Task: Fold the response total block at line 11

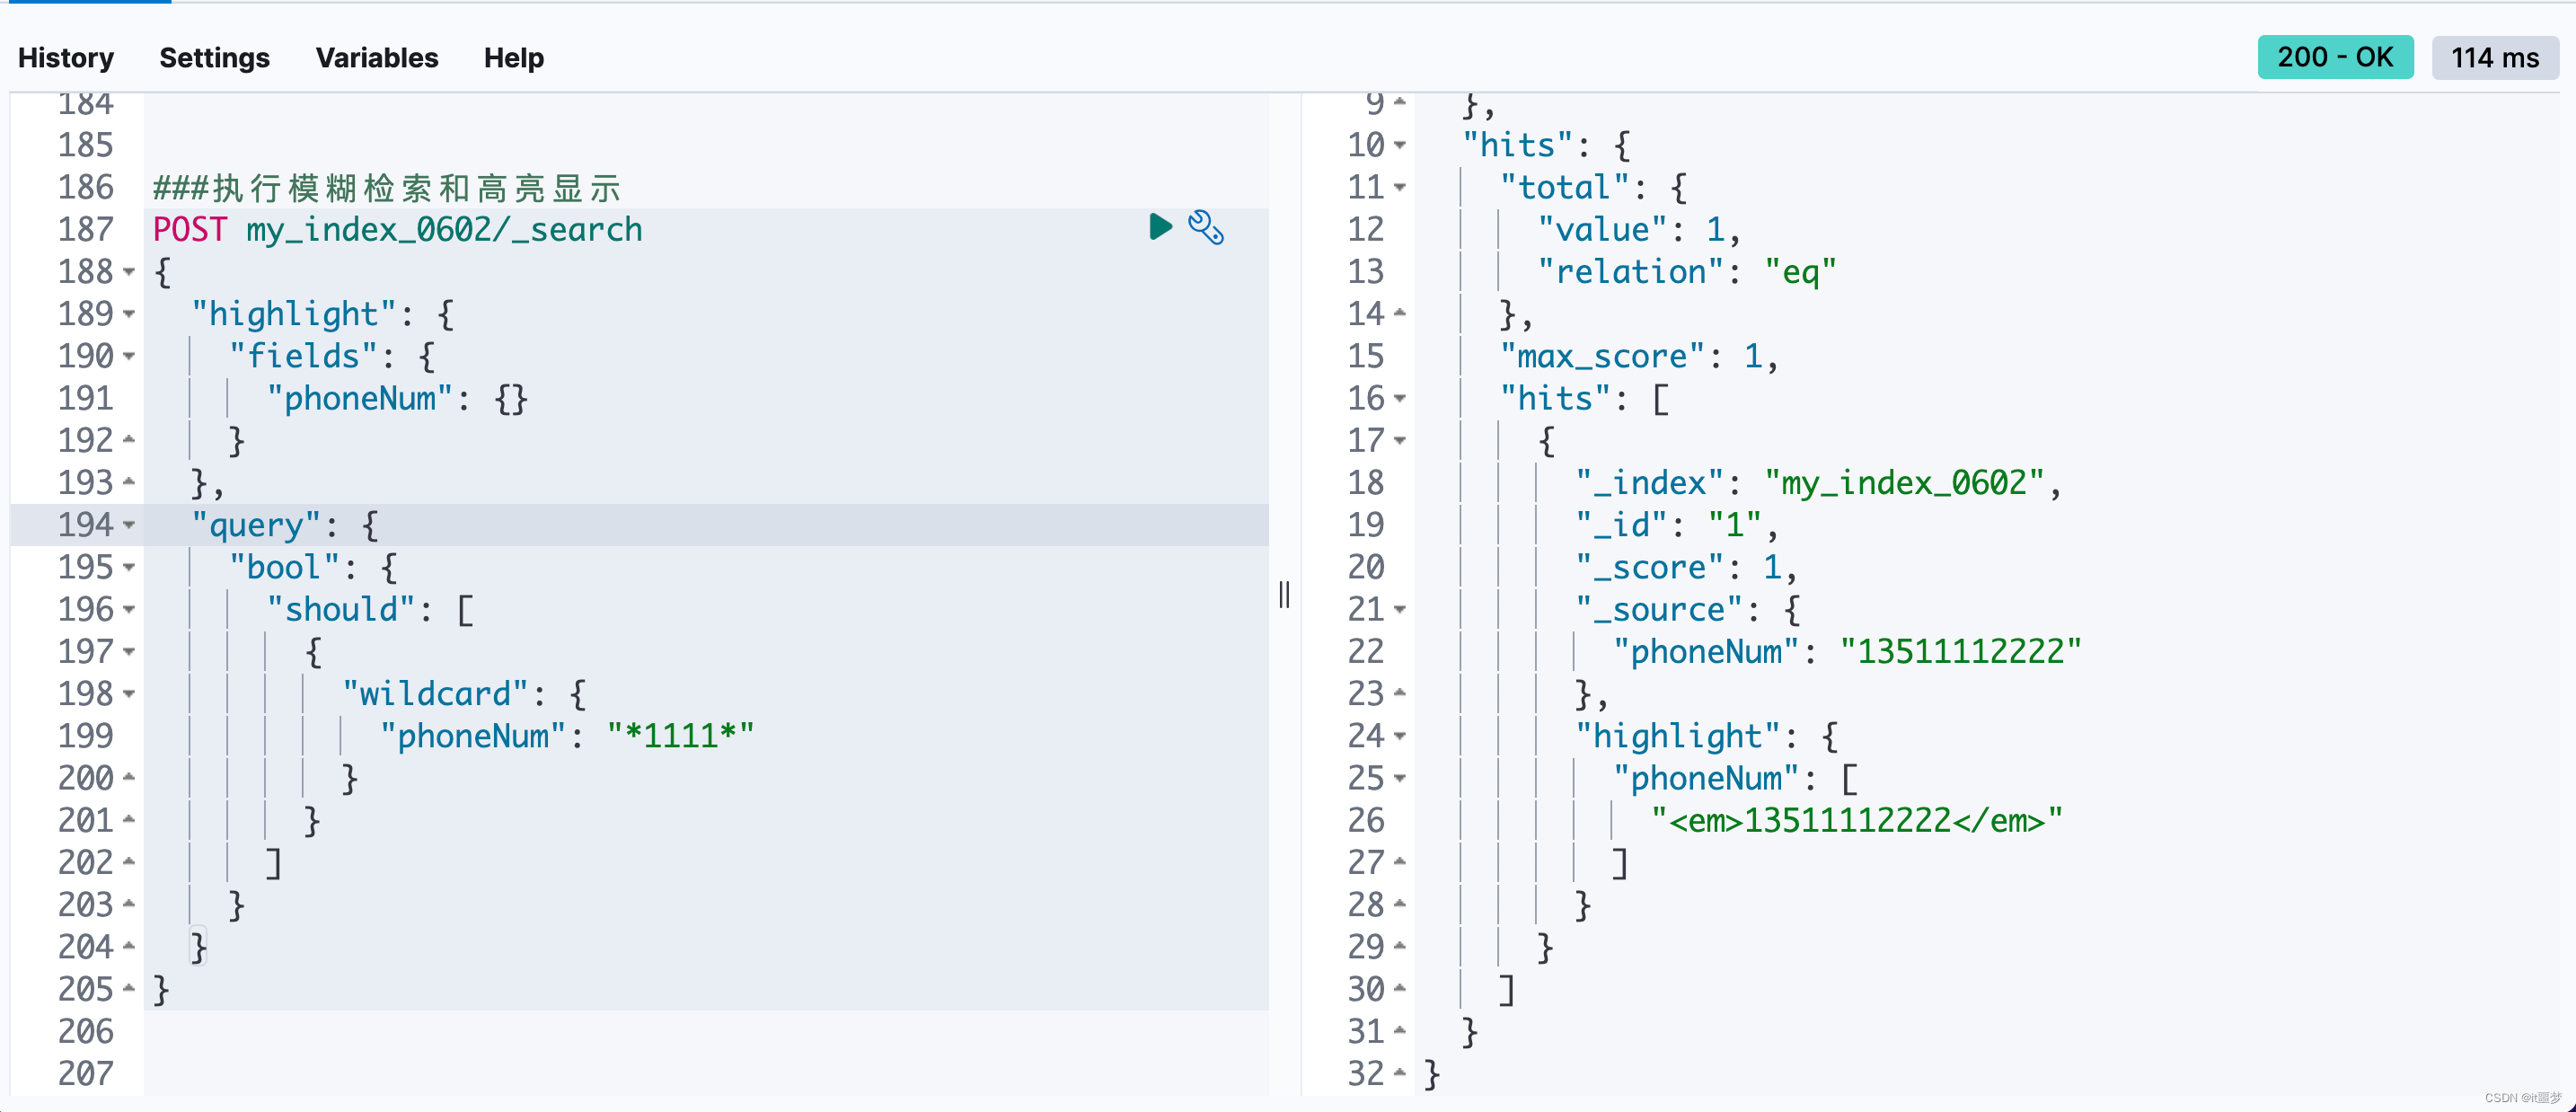Action: (x=1400, y=188)
